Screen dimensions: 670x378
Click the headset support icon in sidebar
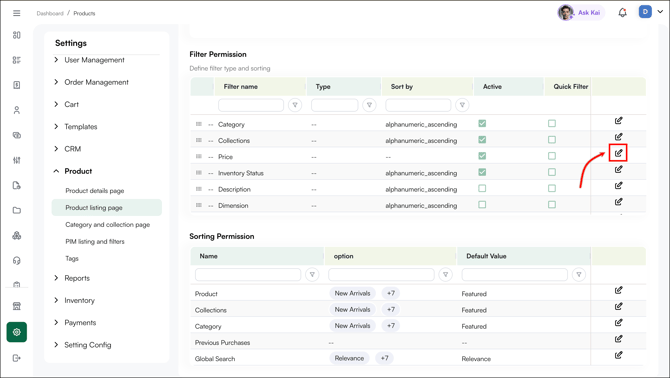(x=17, y=261)
